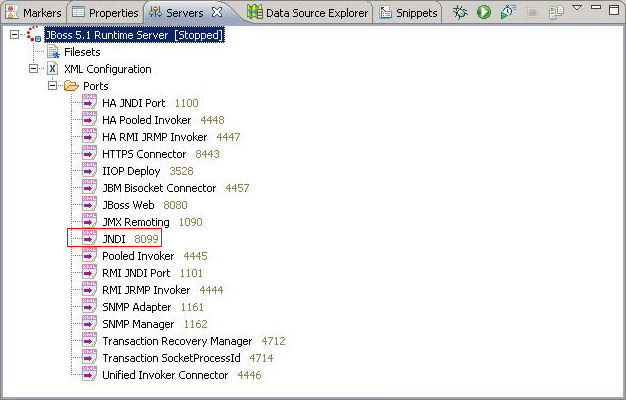Switch to Data Source Explorer tab
Image resolution: width=626 pixels, height=400 pixels.
click(308, 13)
